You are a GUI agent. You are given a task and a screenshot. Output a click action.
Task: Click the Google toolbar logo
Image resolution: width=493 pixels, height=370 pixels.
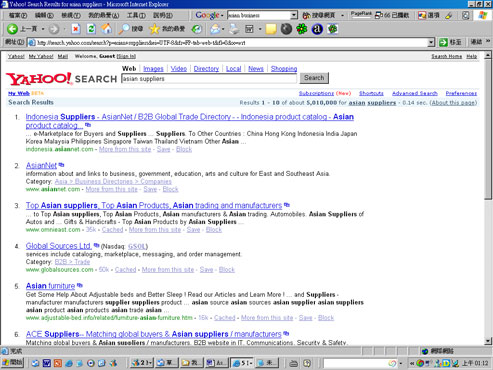207,15
